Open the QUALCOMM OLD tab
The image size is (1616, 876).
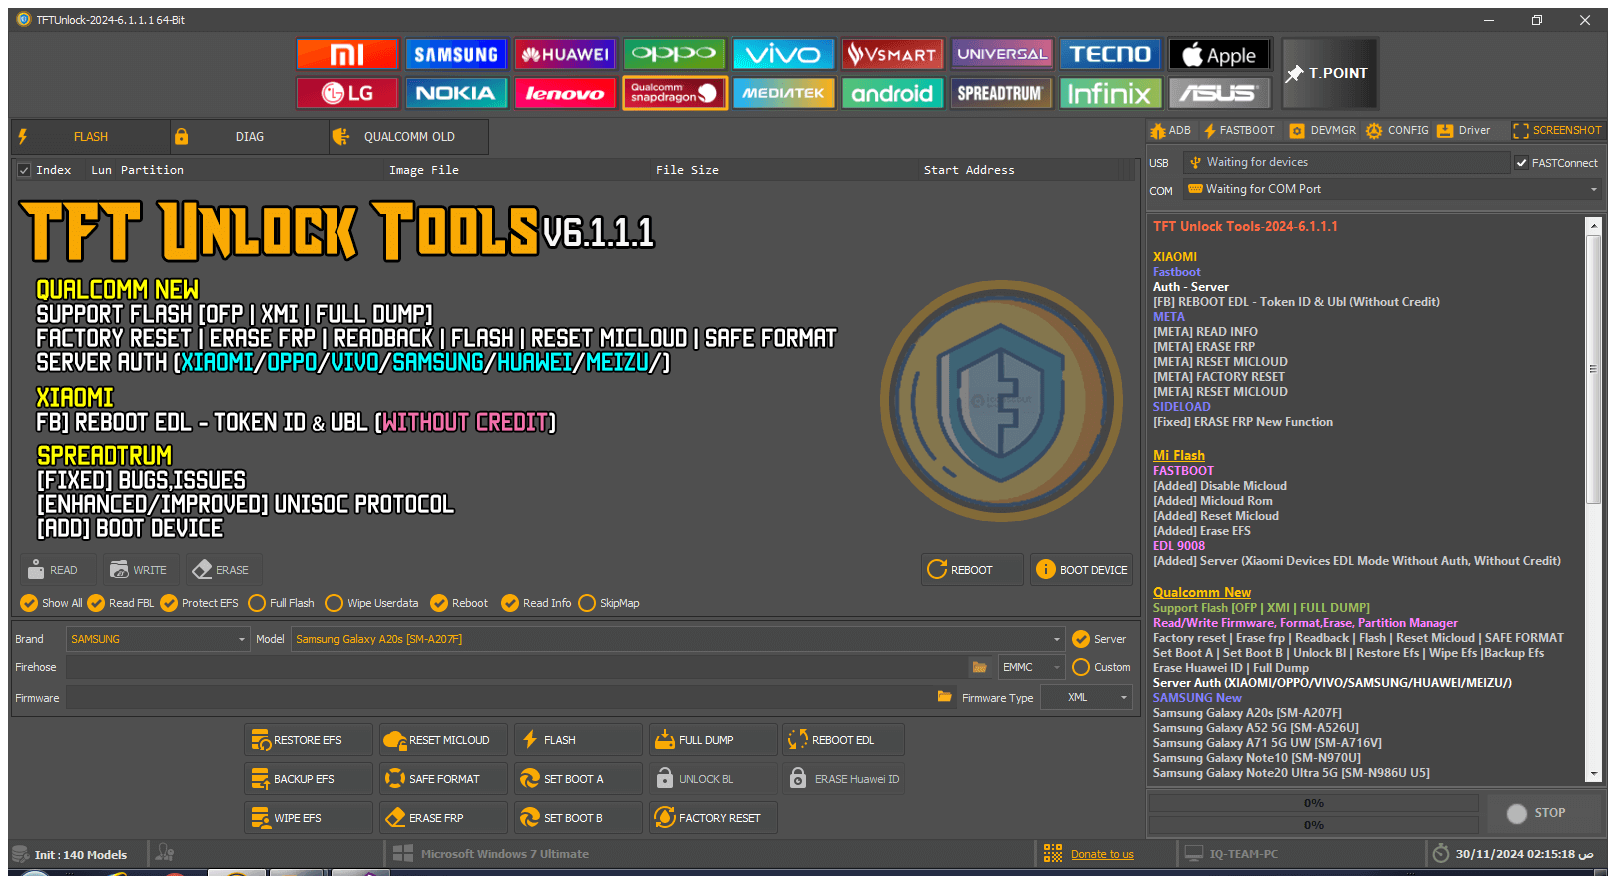(408, 137)
